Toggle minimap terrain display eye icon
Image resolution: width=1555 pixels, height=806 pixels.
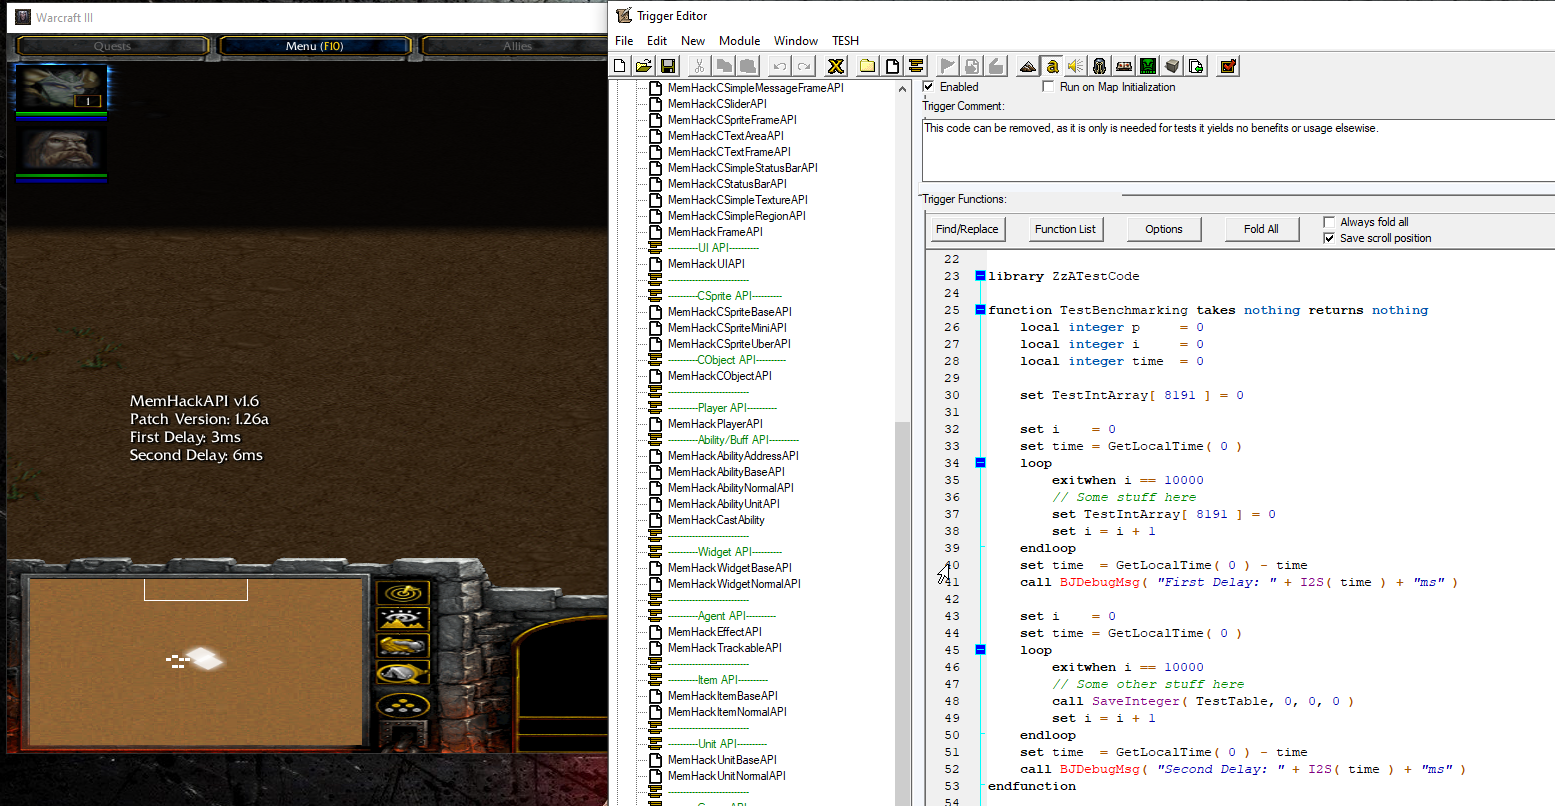pyautogui.click(x=403, y=620)
